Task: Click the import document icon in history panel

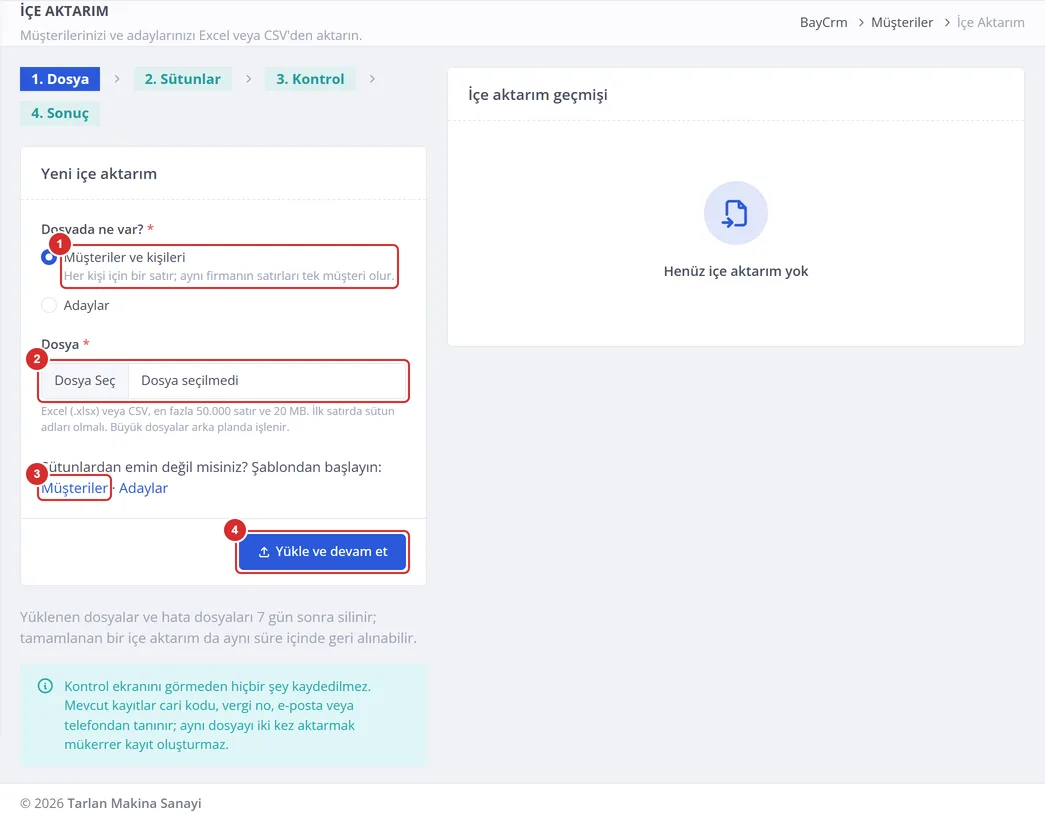Action: coord(735,213)
